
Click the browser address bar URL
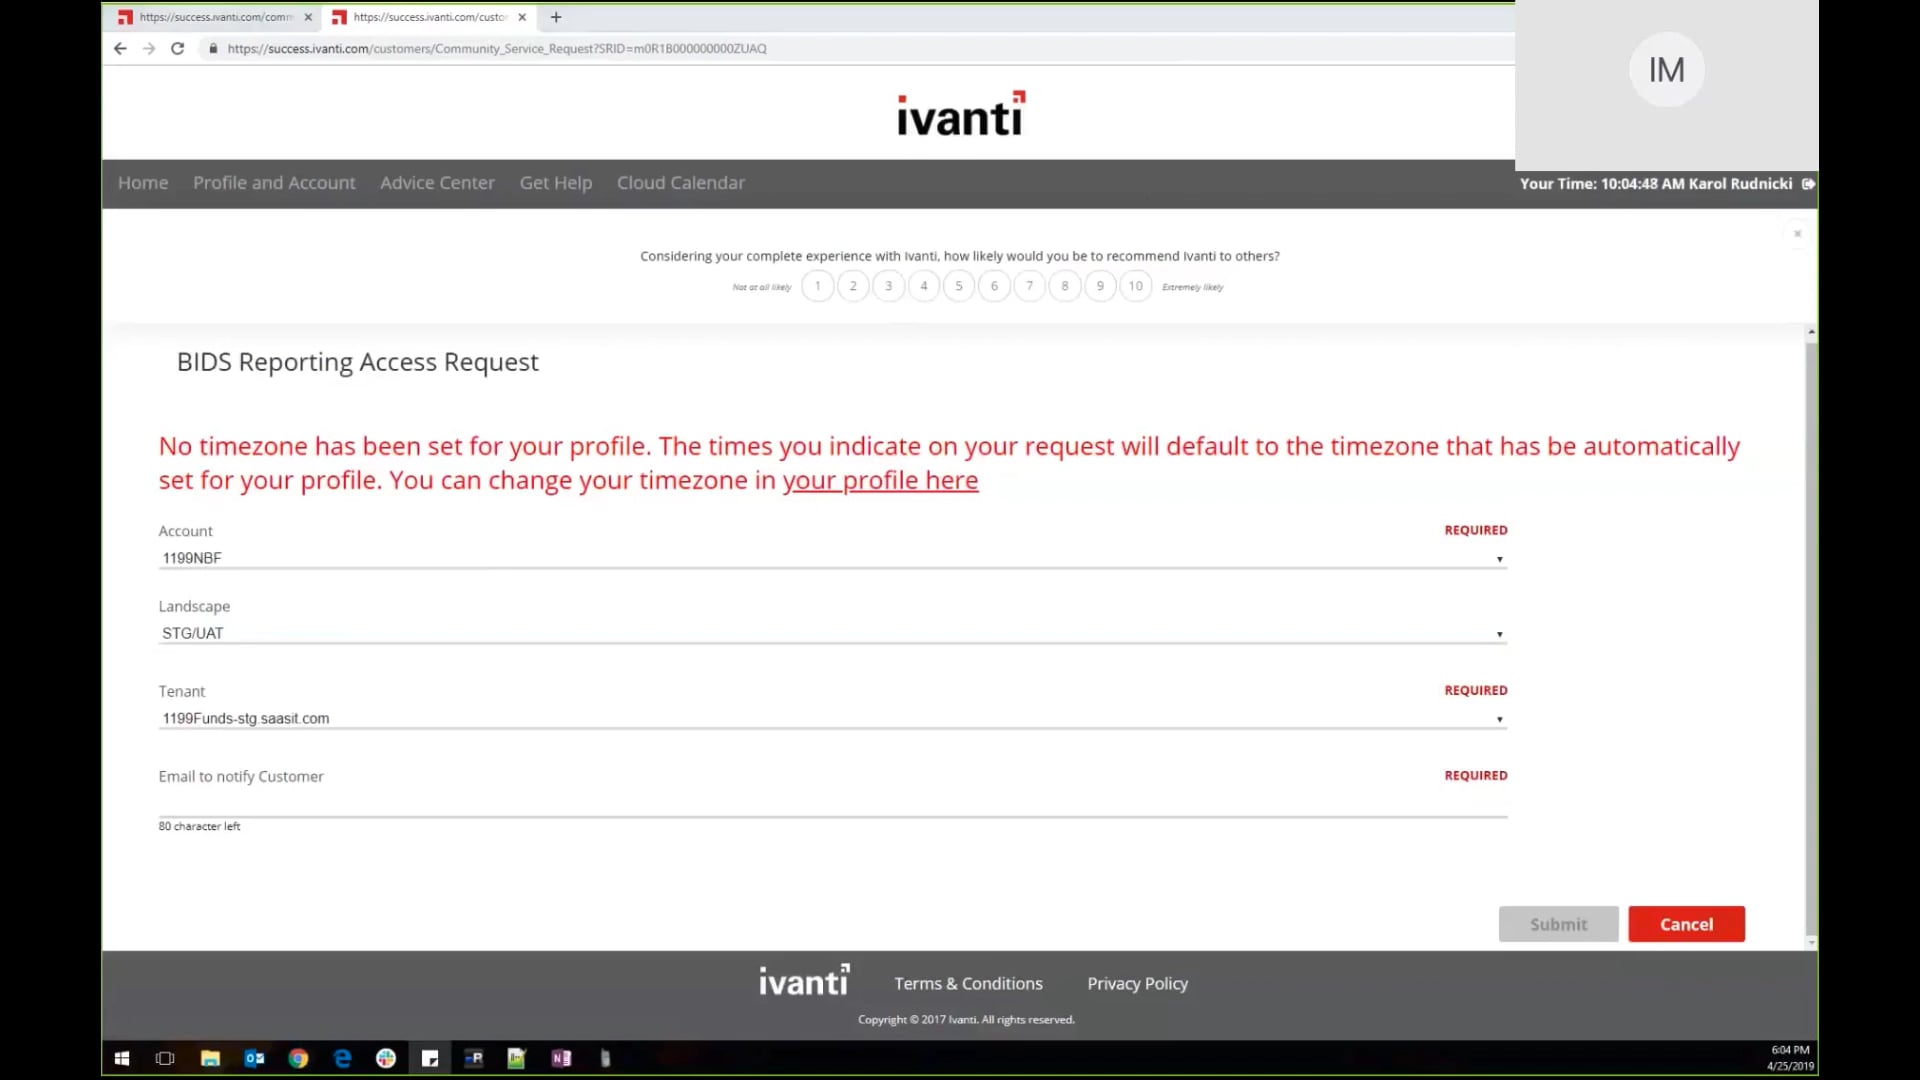[497, 48]
